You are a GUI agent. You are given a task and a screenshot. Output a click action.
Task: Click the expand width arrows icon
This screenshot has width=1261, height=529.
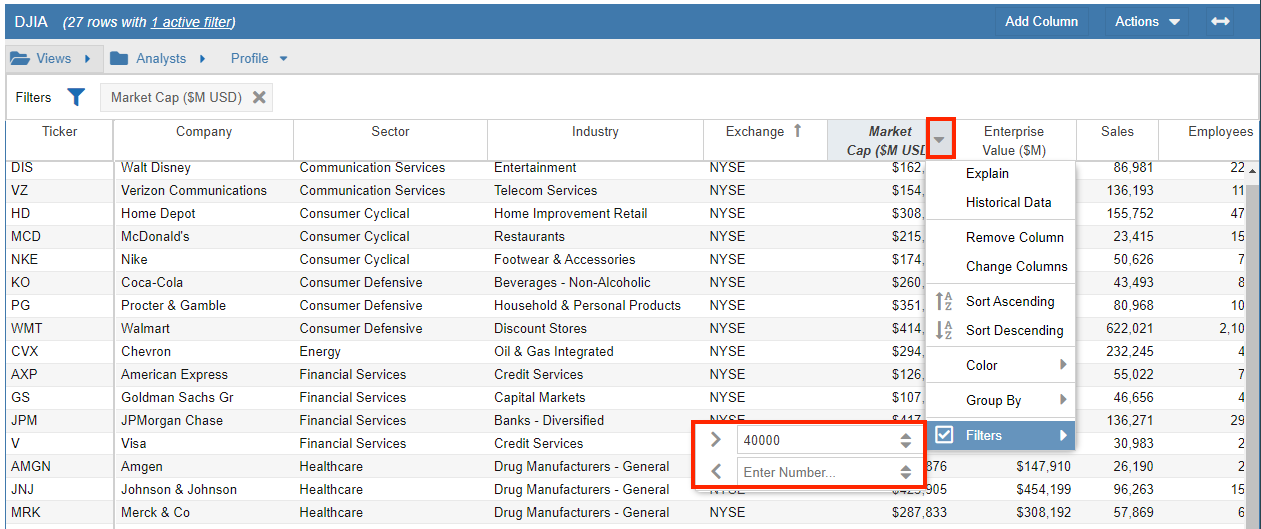[1220, 22]
